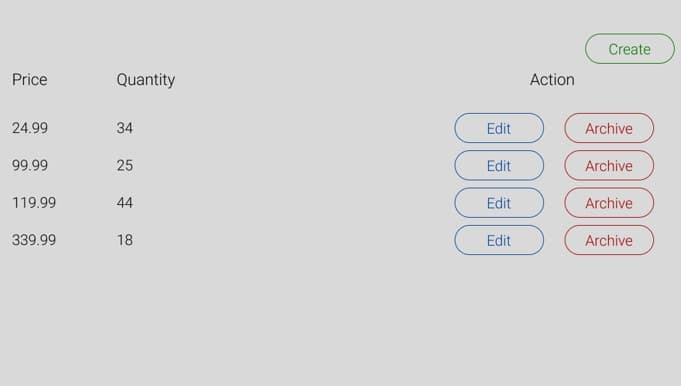Select the Action column header
Image resolution: width=681 pixels, height=386 pixels.
tap(552, 79)
